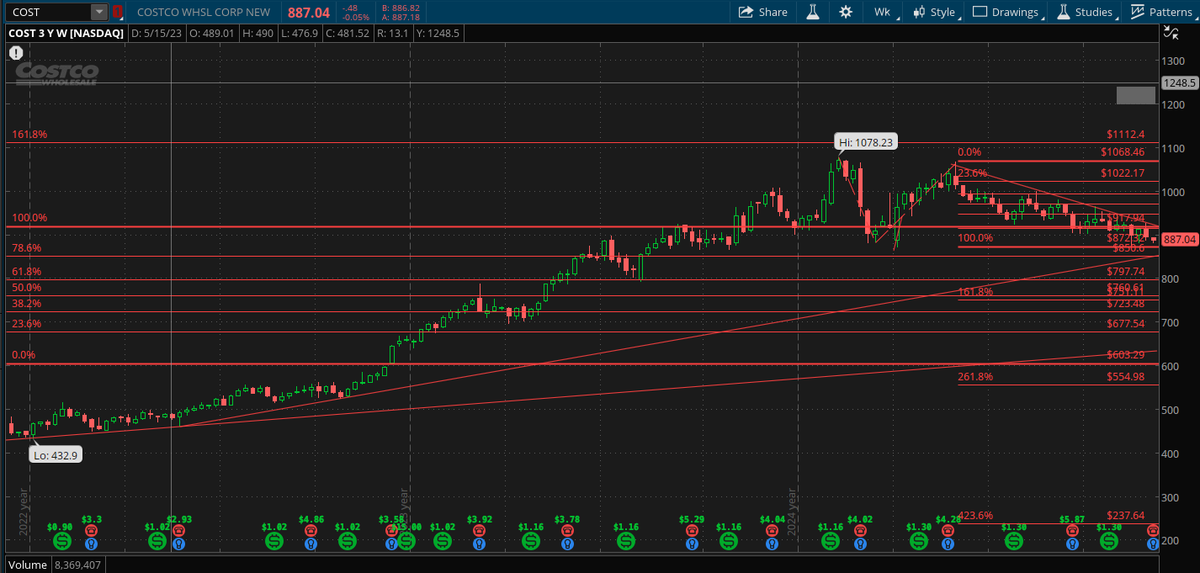Viewport: 1200px width, 573px height.
Task: Click the 261.8% extension label
Action: point(976,377)
